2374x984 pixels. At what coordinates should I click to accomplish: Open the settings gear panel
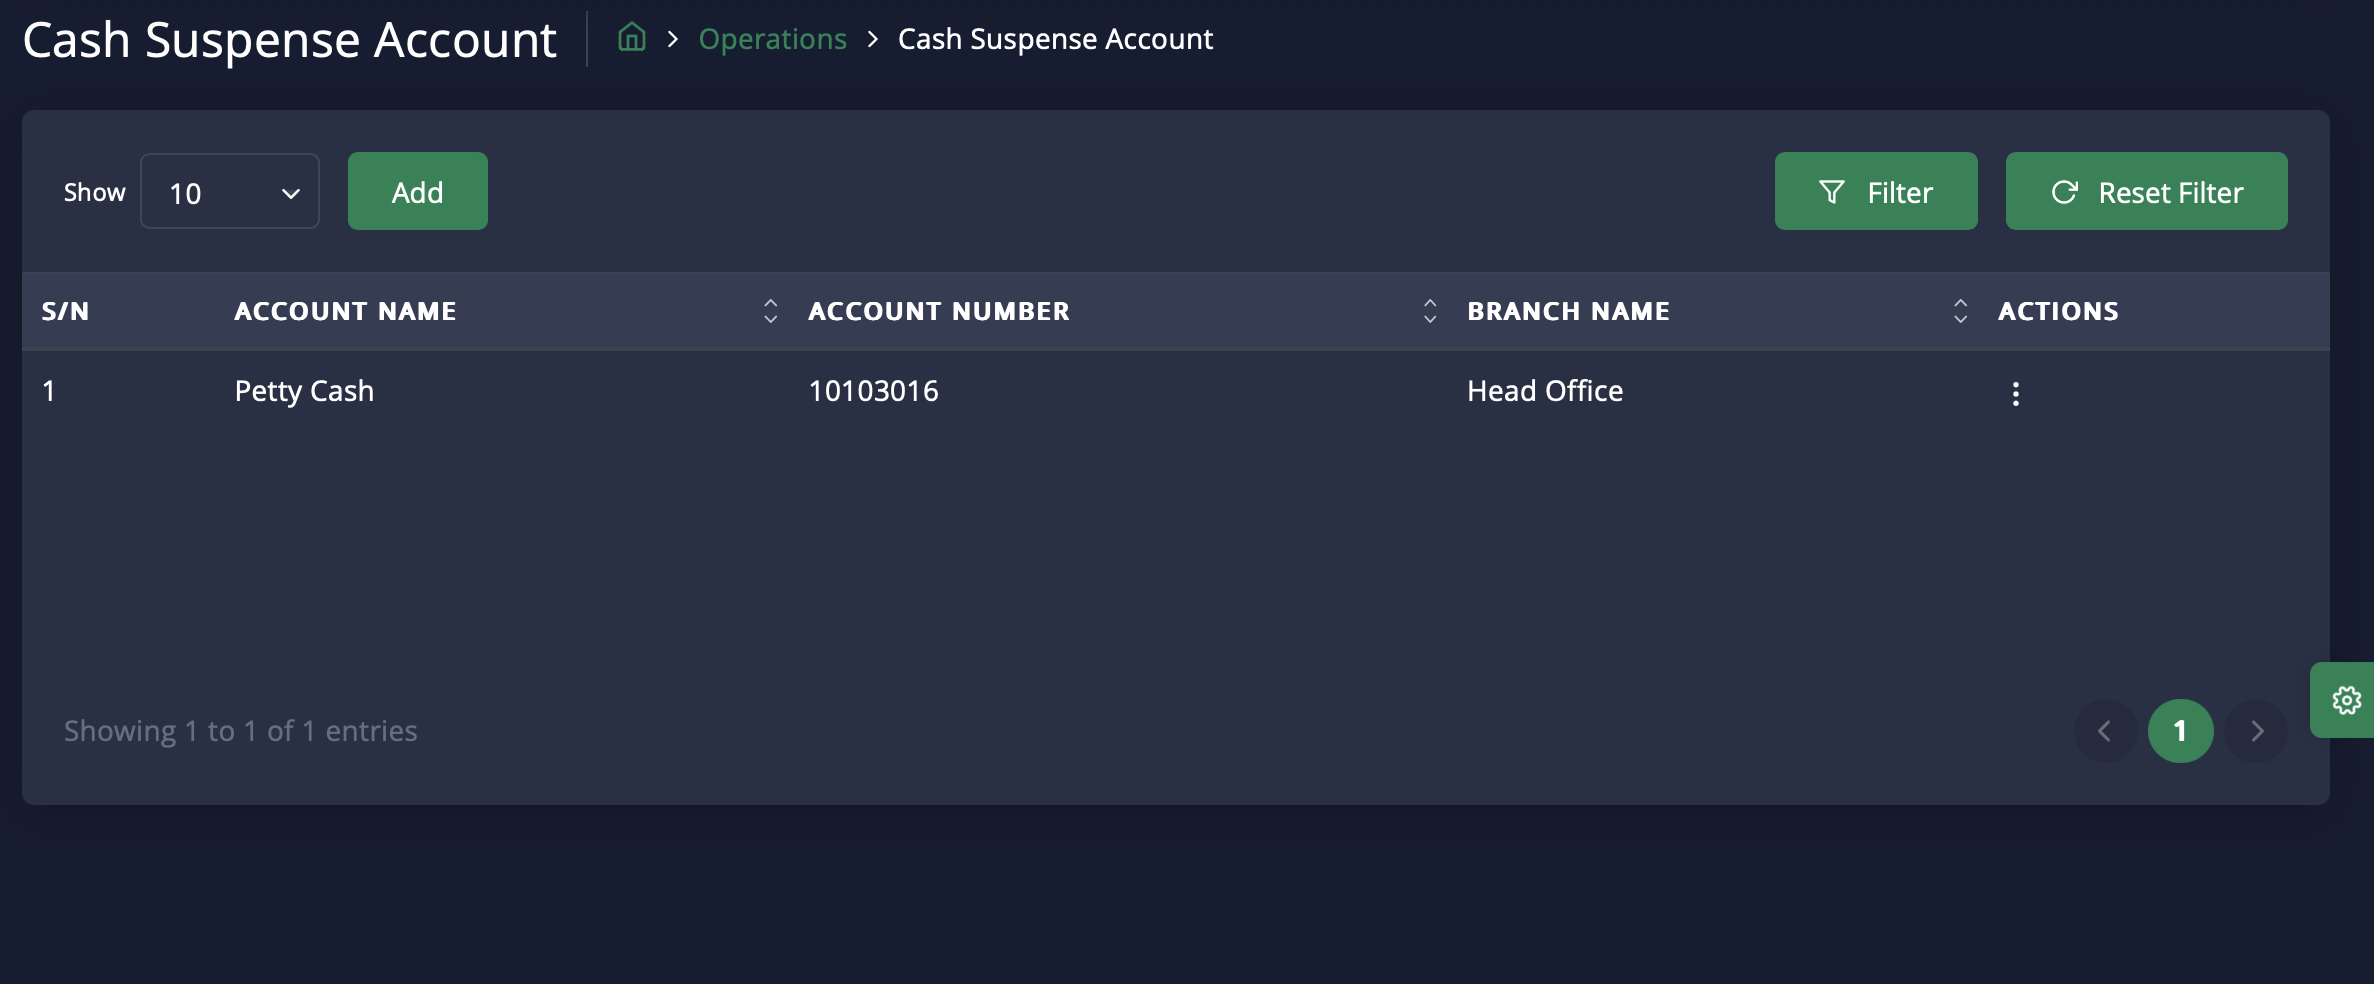coord(2346,700)
